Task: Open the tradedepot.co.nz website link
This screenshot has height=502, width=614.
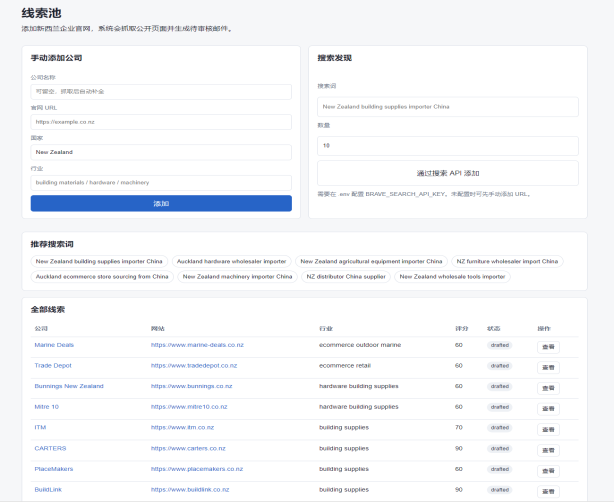Action: [194, 365]
